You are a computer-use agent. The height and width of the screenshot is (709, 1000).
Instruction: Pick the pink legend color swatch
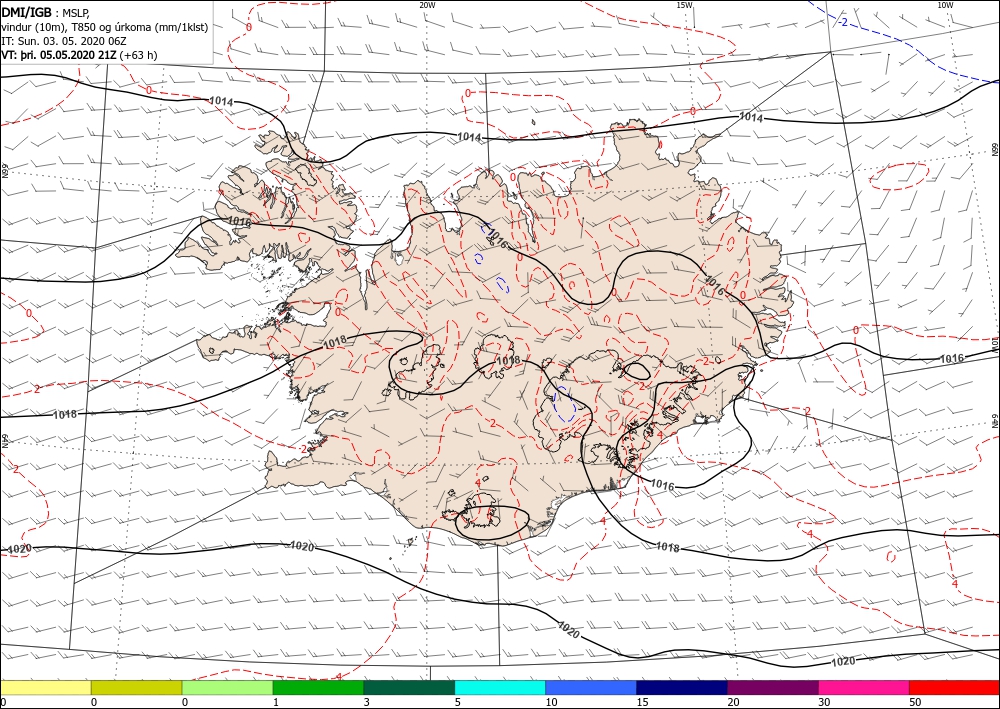click(864, 688)
